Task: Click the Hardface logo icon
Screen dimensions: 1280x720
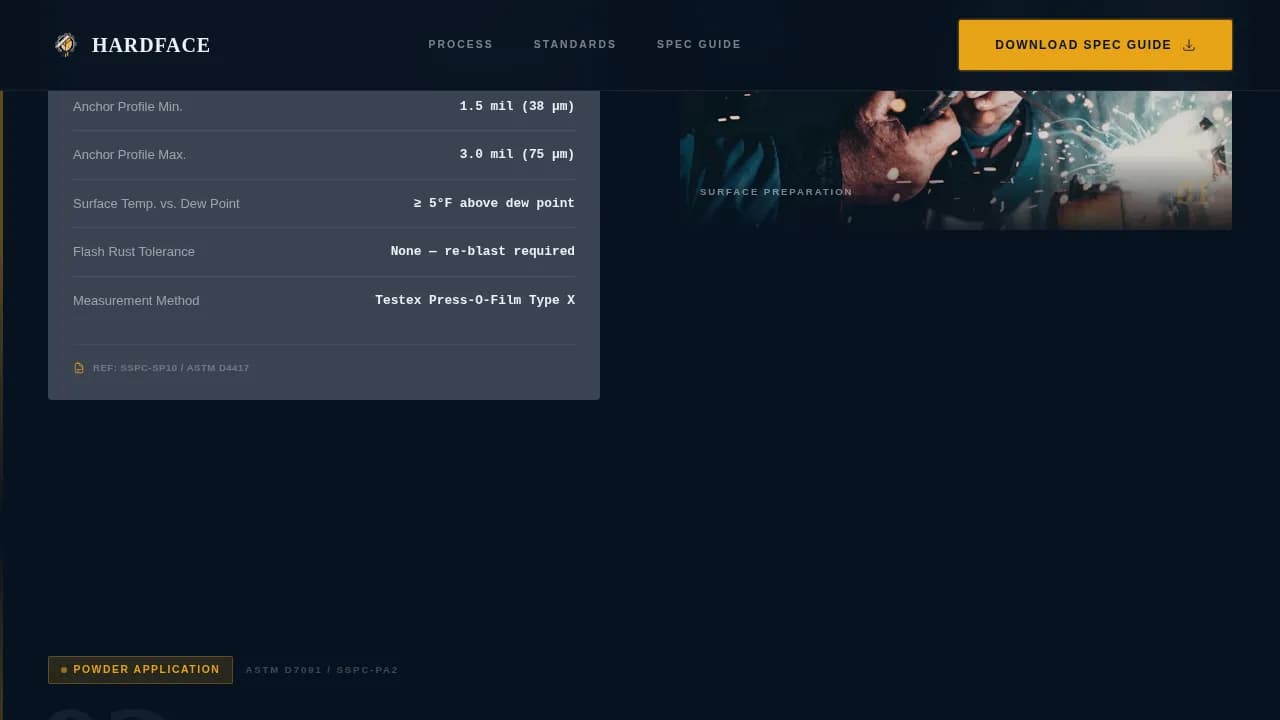Action: click(66, 45)
